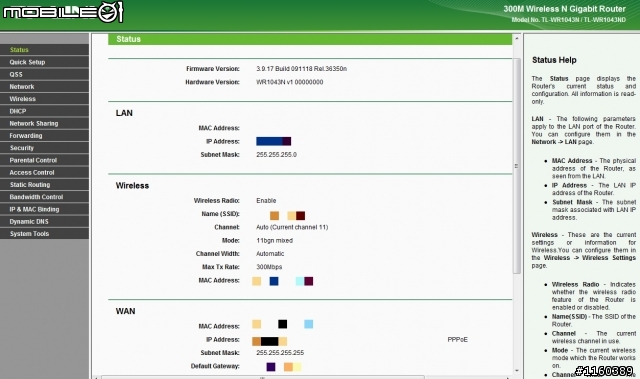Click the PPPoE connection type text
The image size is (640, 379).
pos(458,339)
